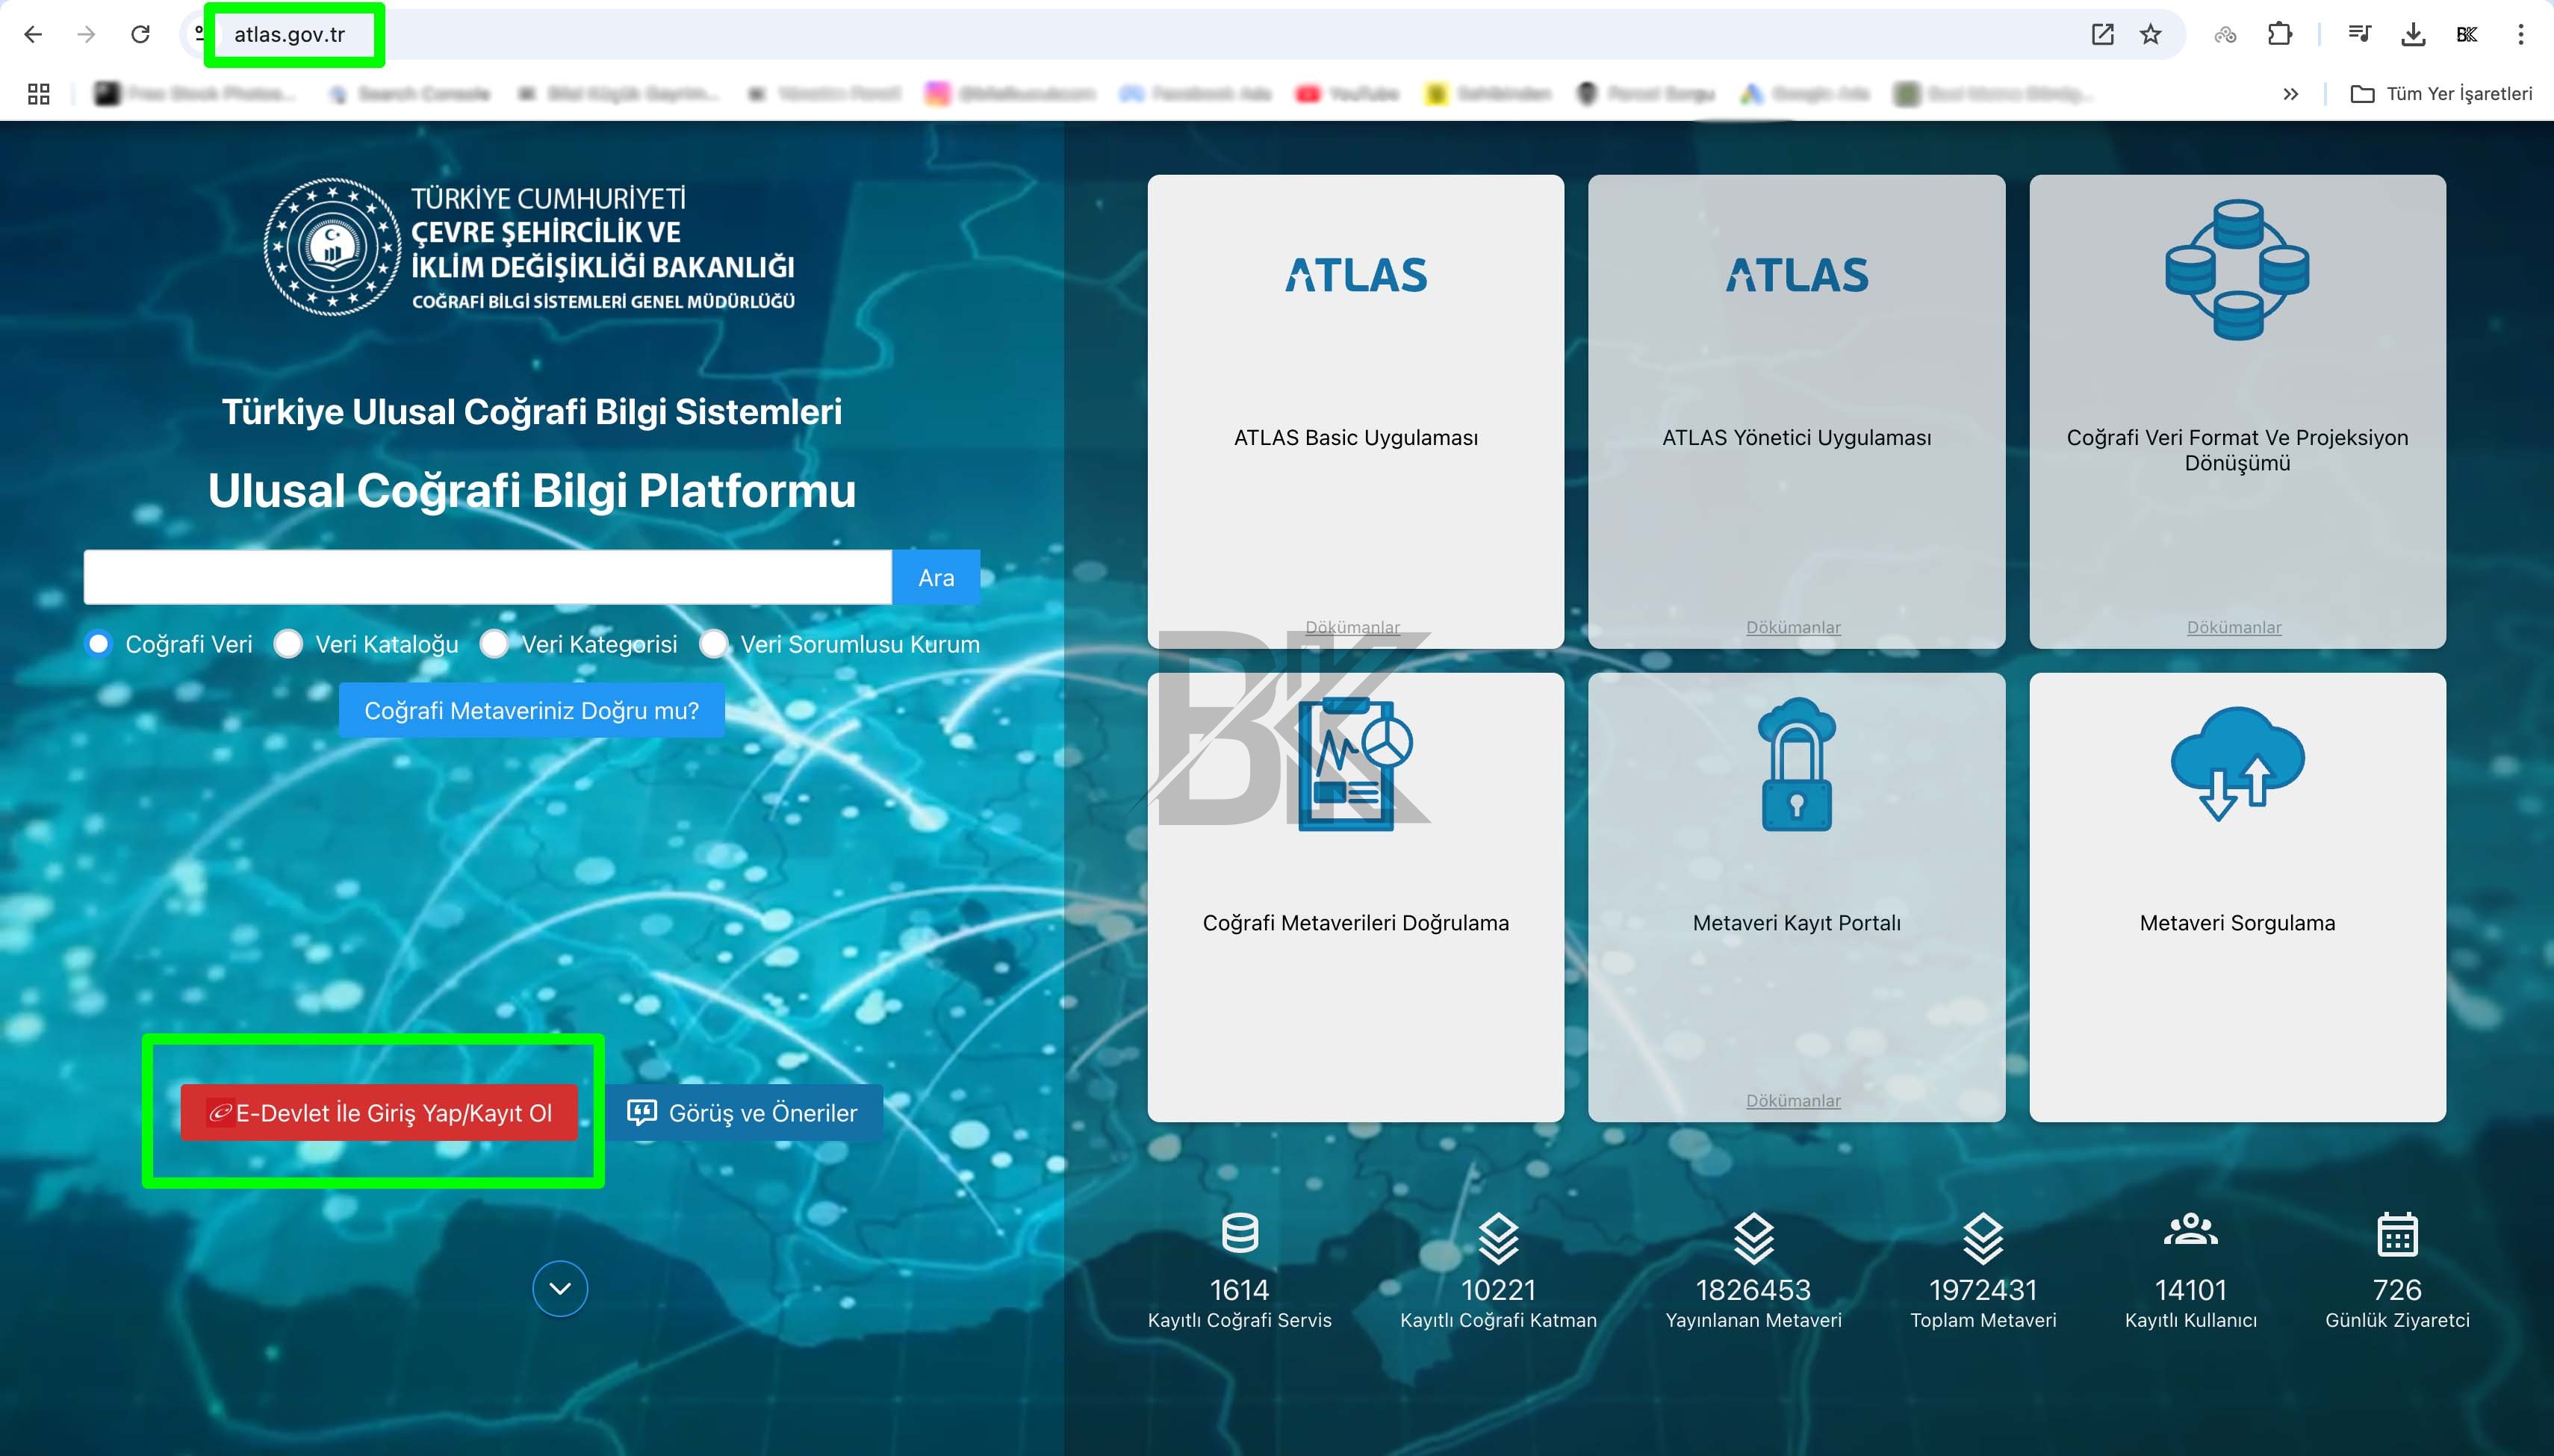Go forward in browser history
The image size is (2554, 1456).
click(87, 34)
